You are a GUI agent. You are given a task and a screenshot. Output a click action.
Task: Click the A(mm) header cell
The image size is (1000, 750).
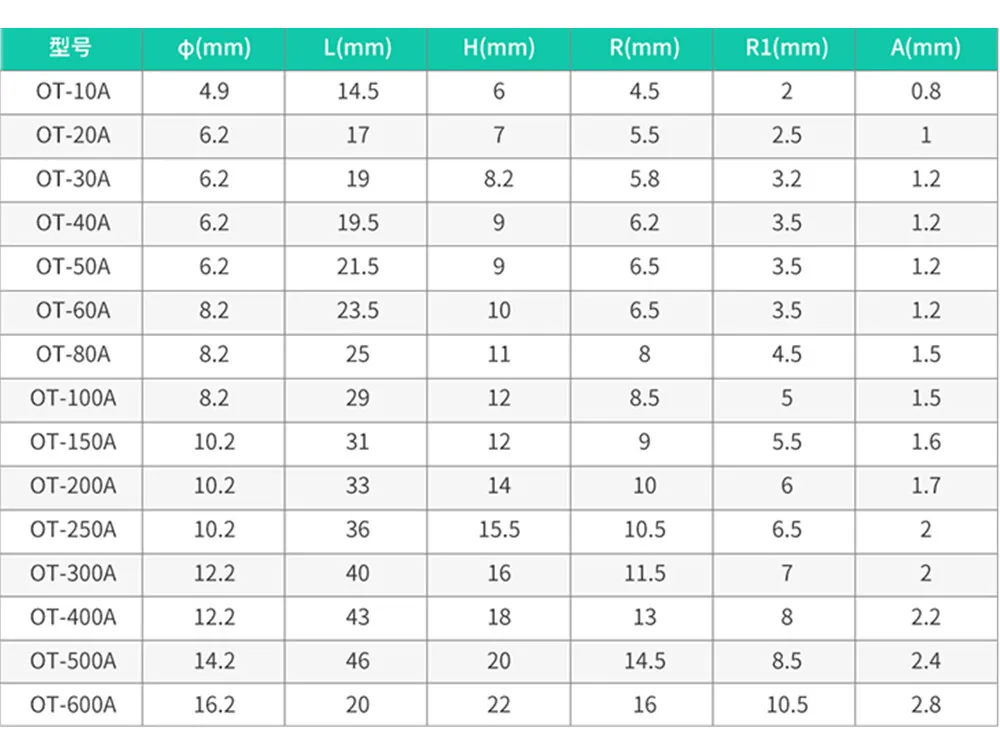926,48
